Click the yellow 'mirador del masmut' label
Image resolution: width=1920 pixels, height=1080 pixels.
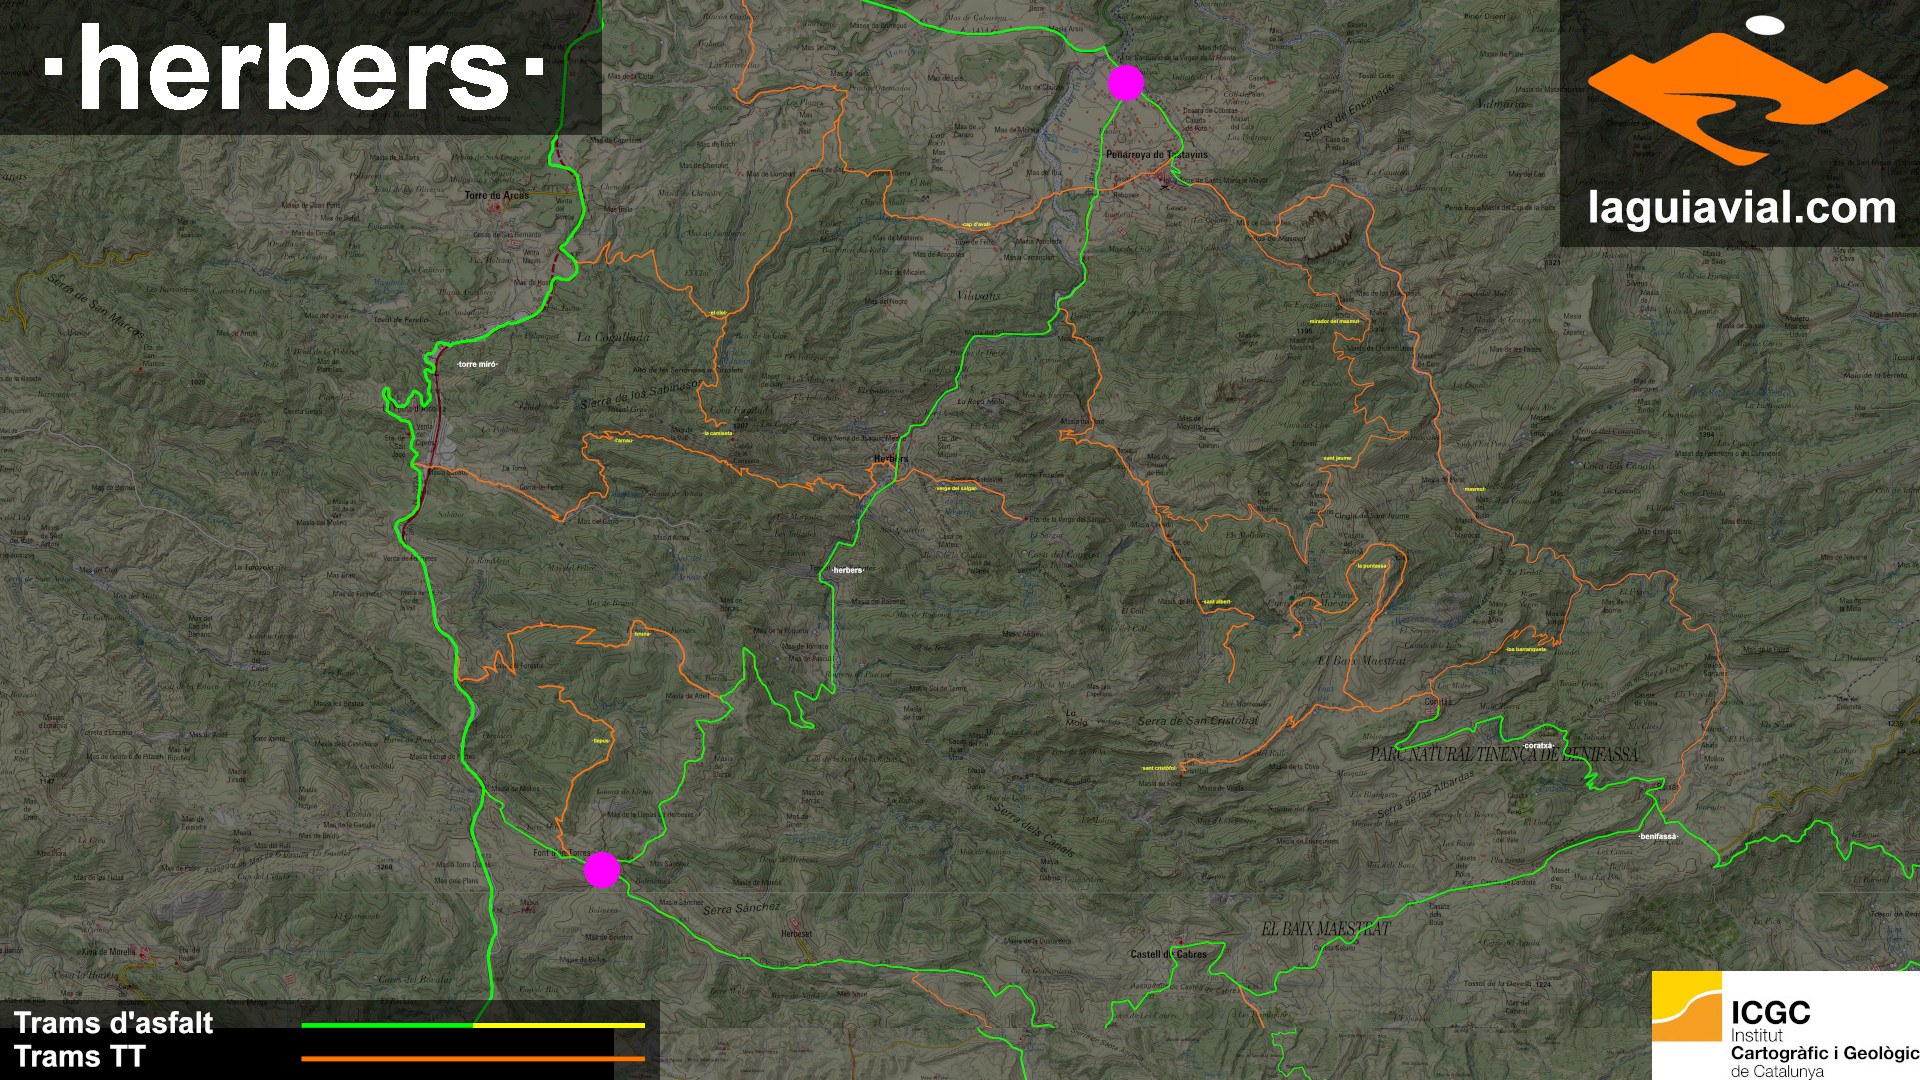[x=1333, y=322]
